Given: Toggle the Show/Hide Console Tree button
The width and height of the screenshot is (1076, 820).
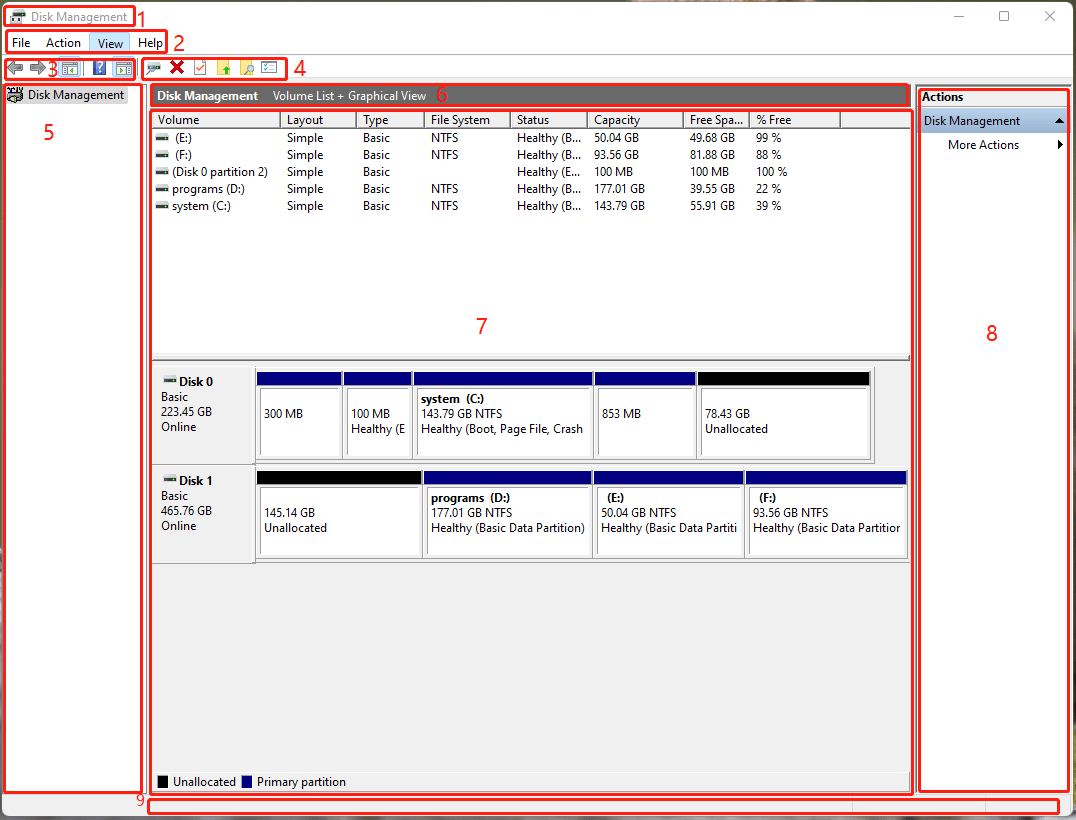Looking at the screenshot, I should tap(70, 68).
